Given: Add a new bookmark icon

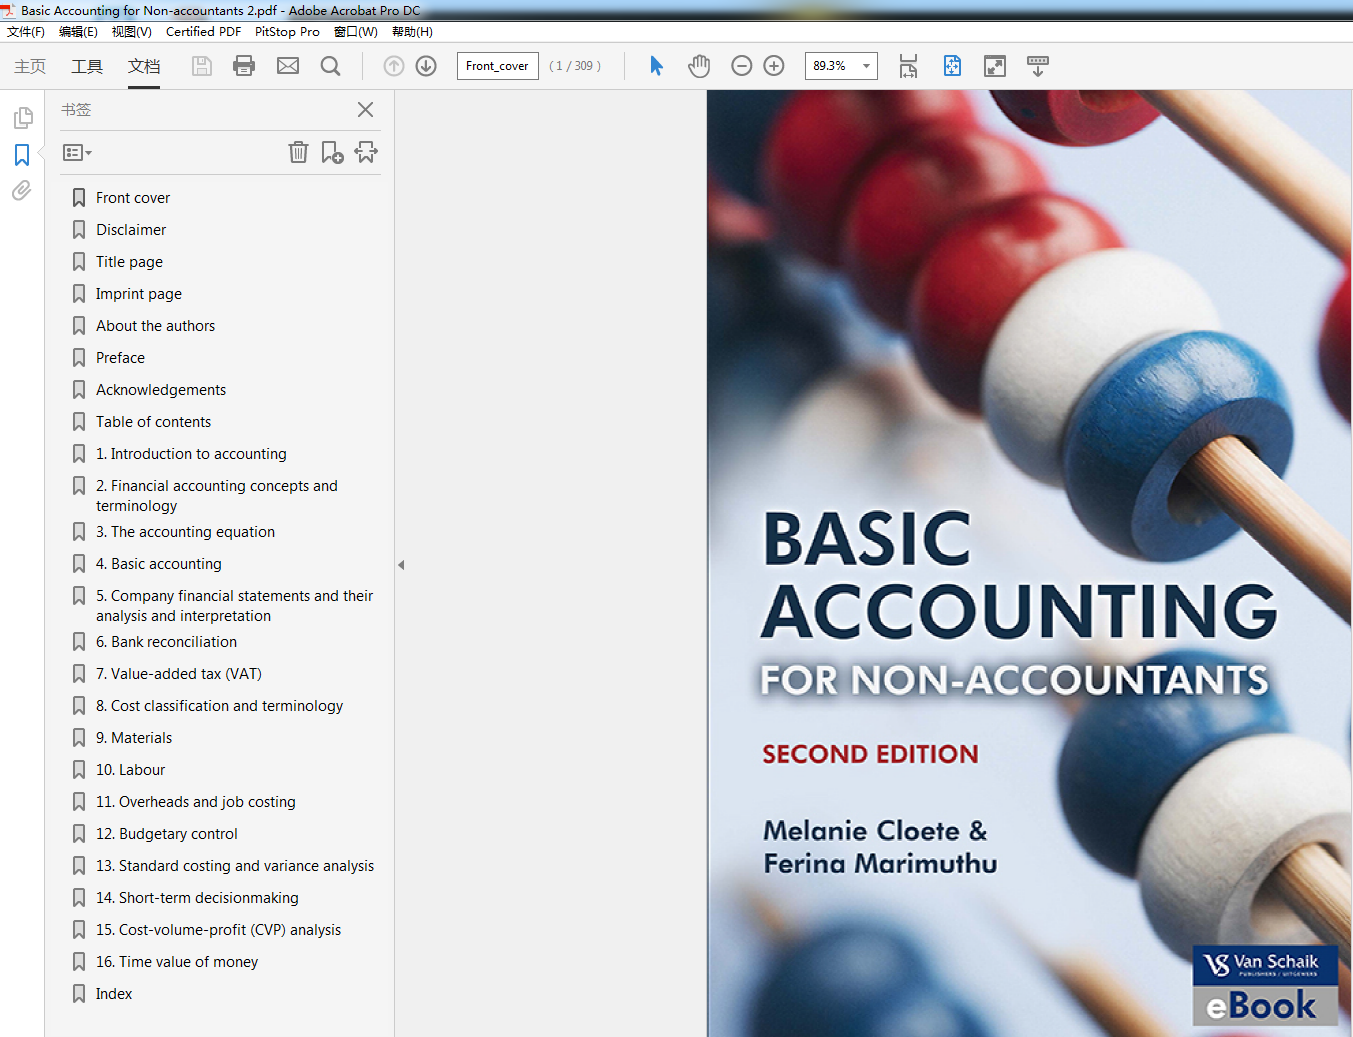Looking at the screenshot, I should (332, 152).
